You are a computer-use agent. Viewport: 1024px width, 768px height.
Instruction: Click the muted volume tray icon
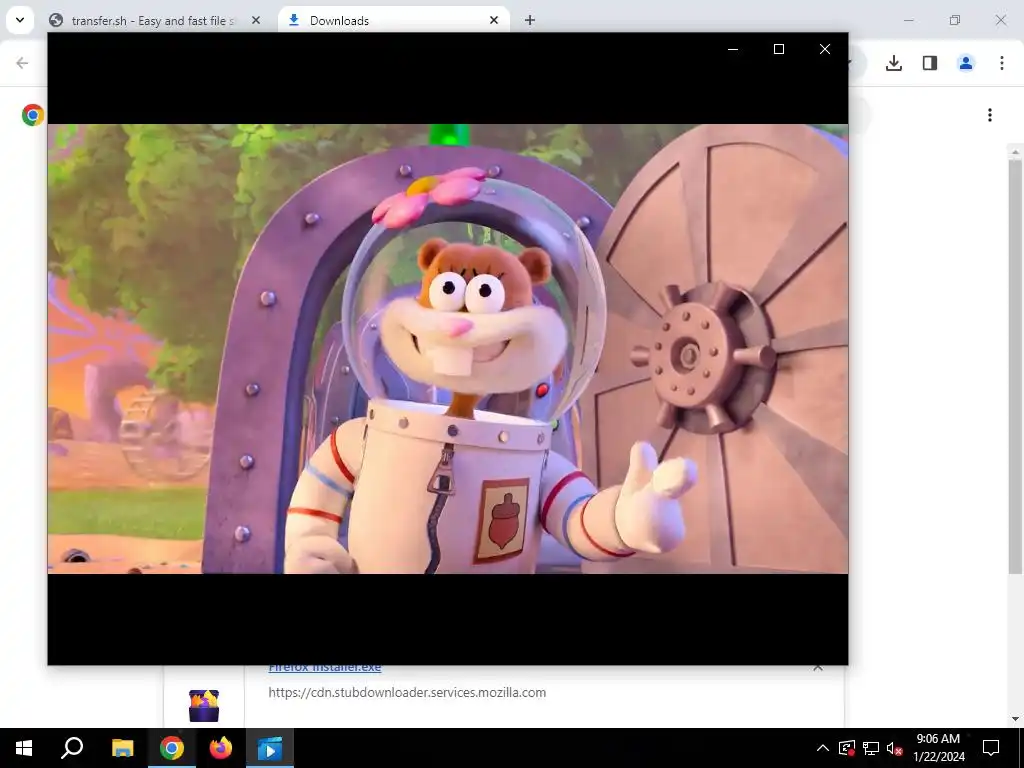click(894, 748)
